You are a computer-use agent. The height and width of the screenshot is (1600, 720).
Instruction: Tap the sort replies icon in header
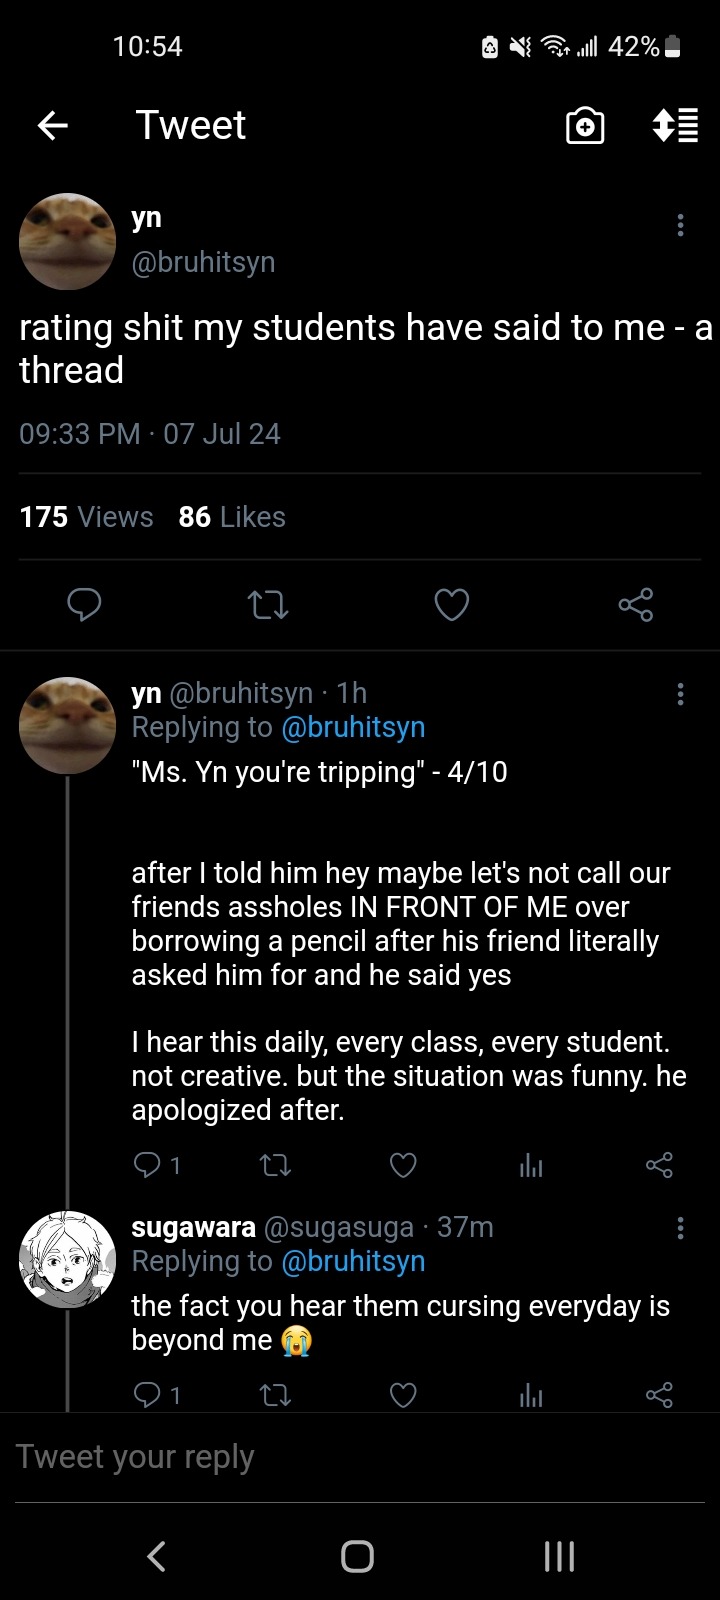[675, 126]
